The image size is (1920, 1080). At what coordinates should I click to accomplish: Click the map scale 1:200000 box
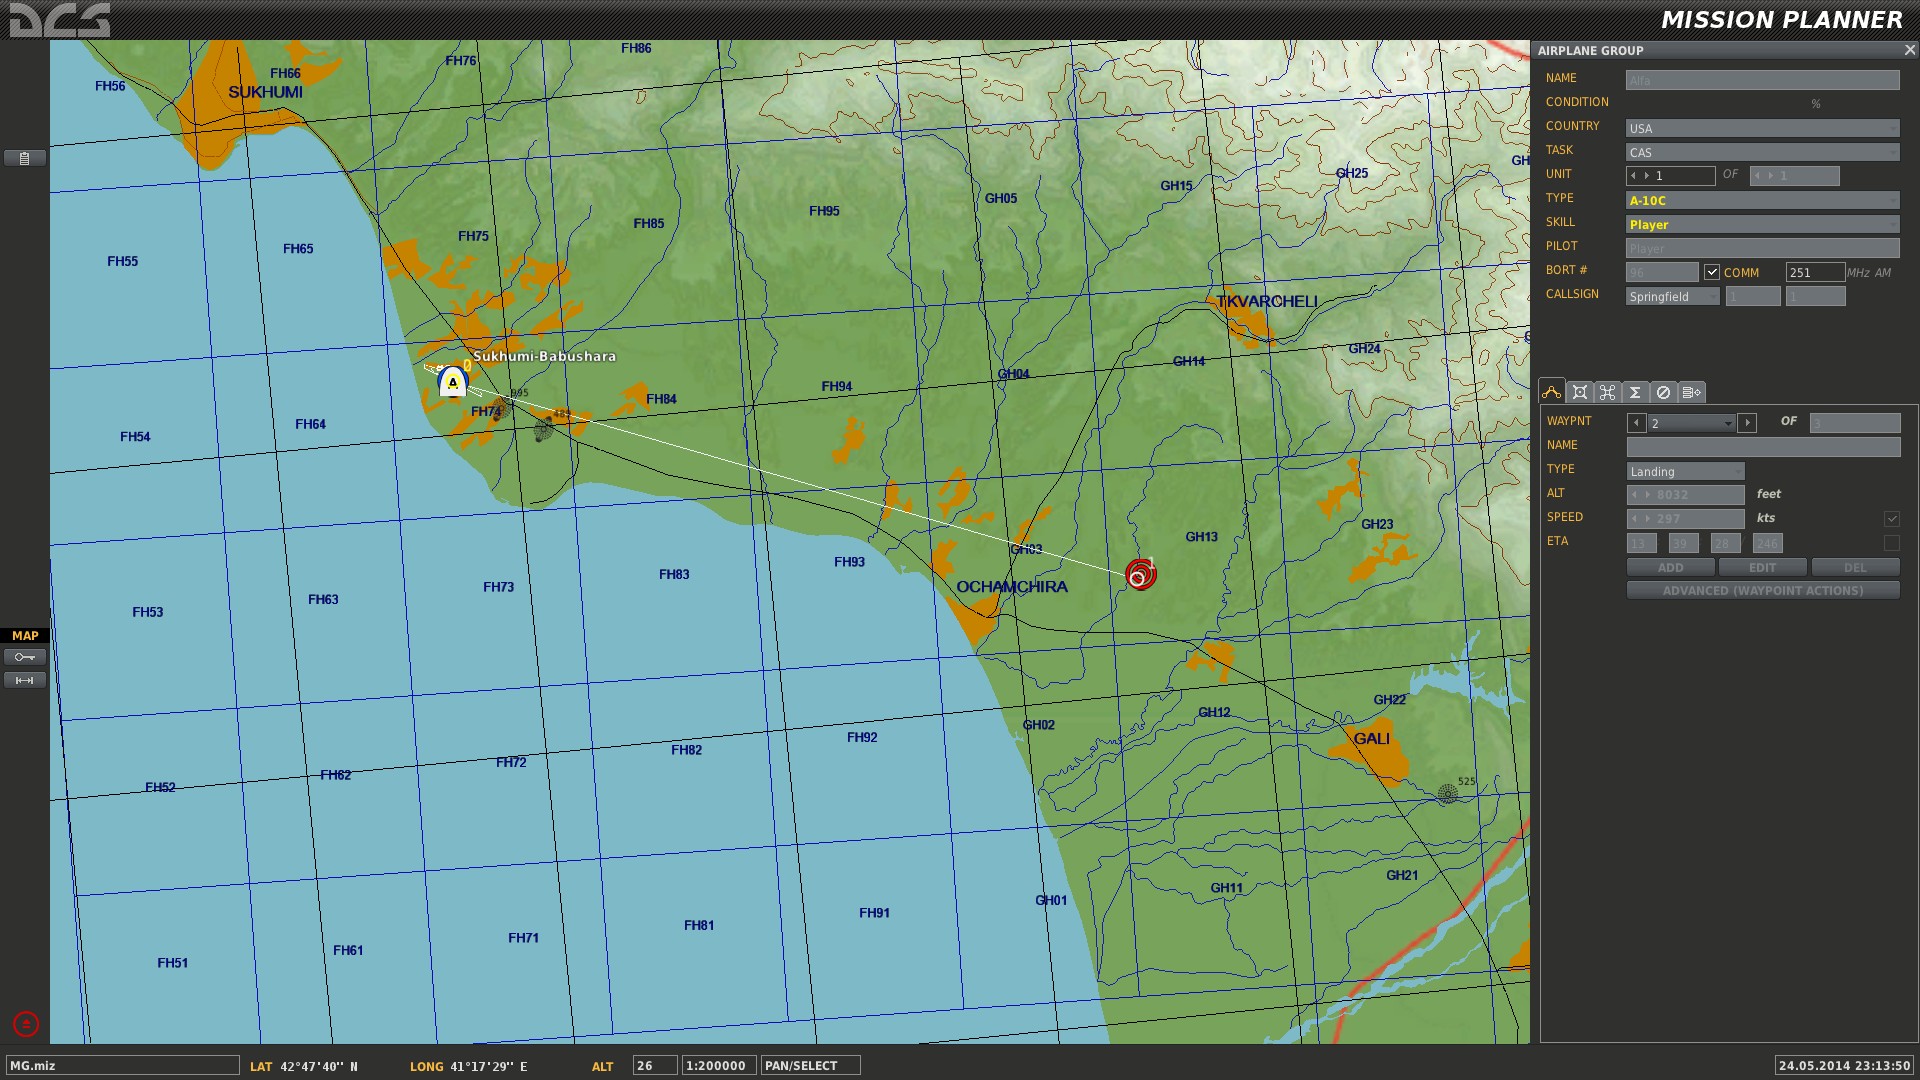(718, 1066)
